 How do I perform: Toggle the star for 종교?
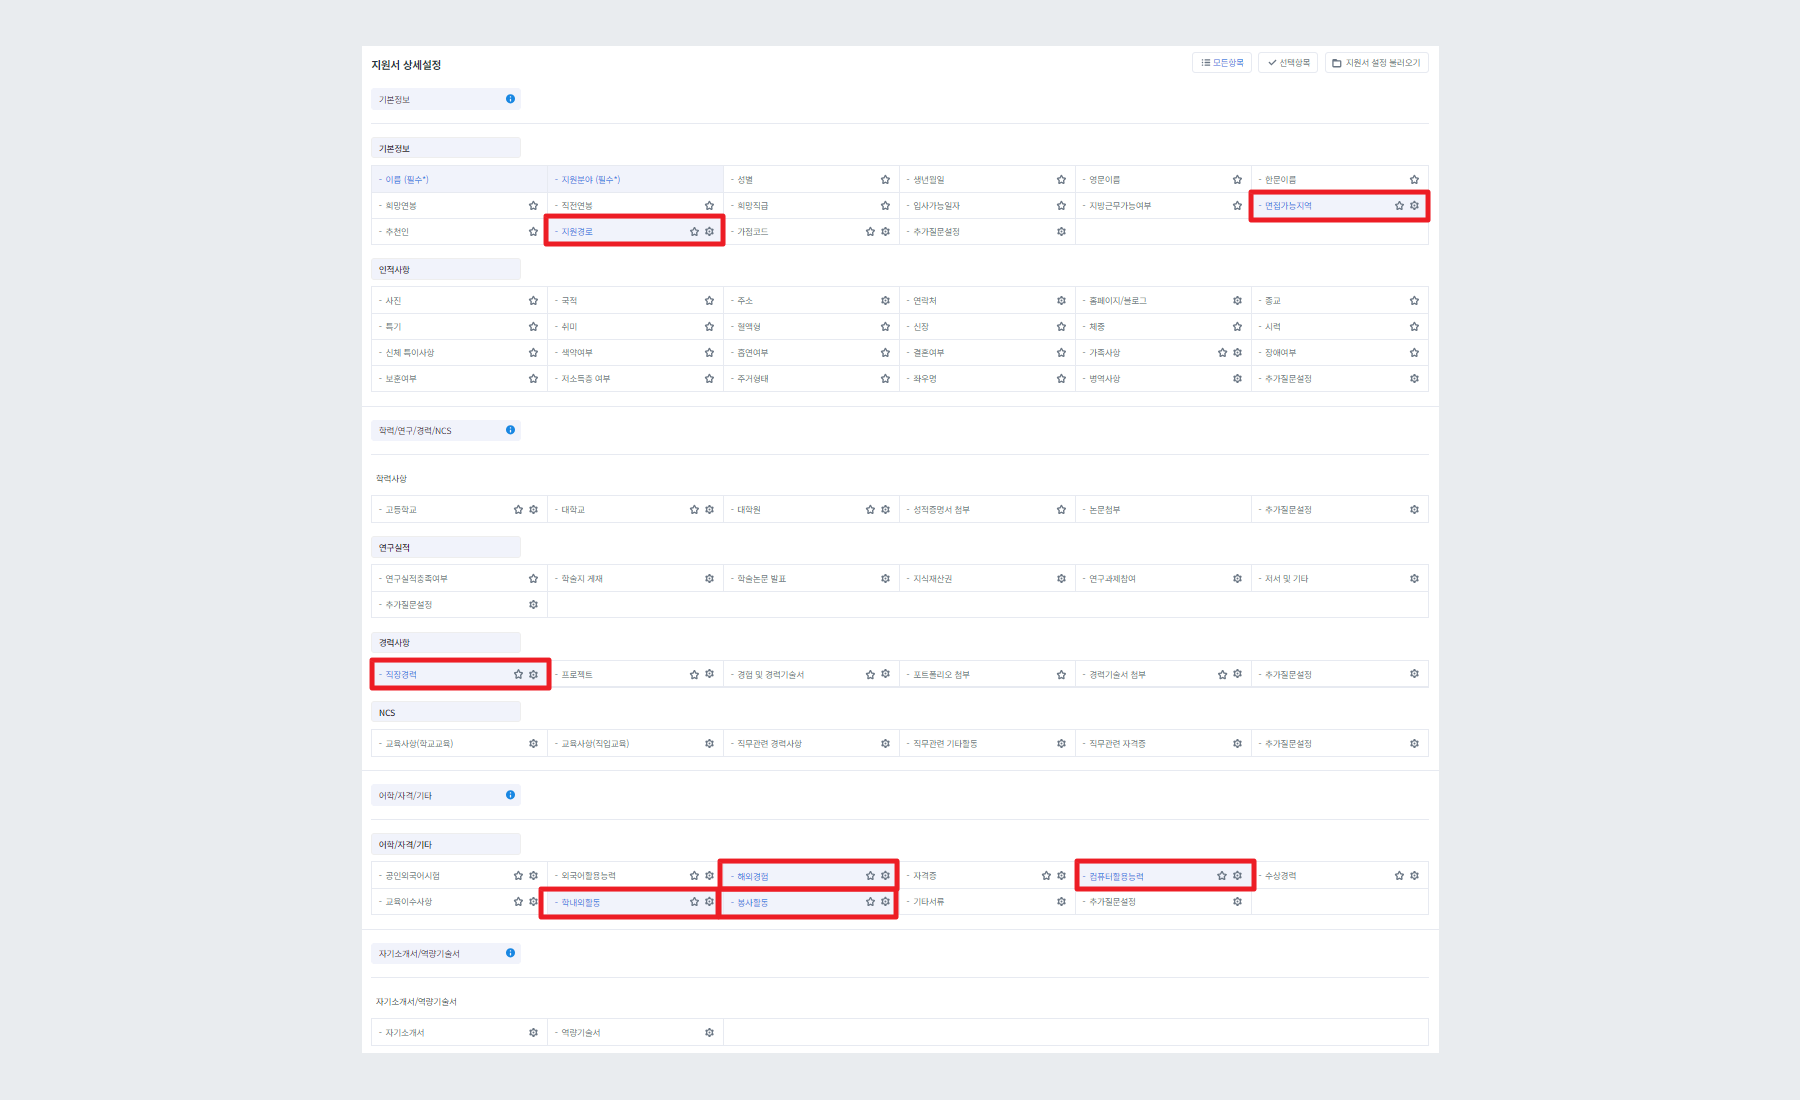click(x=1414, y=301)
